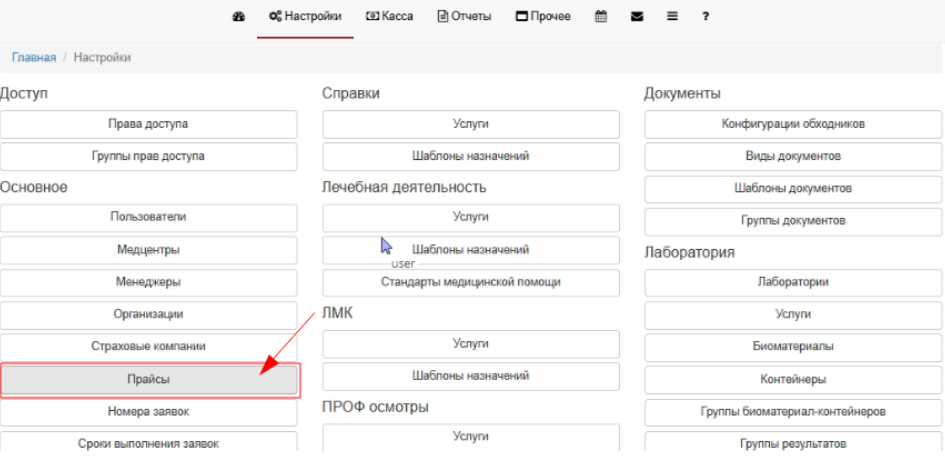
Task: Open the Прочее menu
Action: pyautogui.click(x=543, y=17)
